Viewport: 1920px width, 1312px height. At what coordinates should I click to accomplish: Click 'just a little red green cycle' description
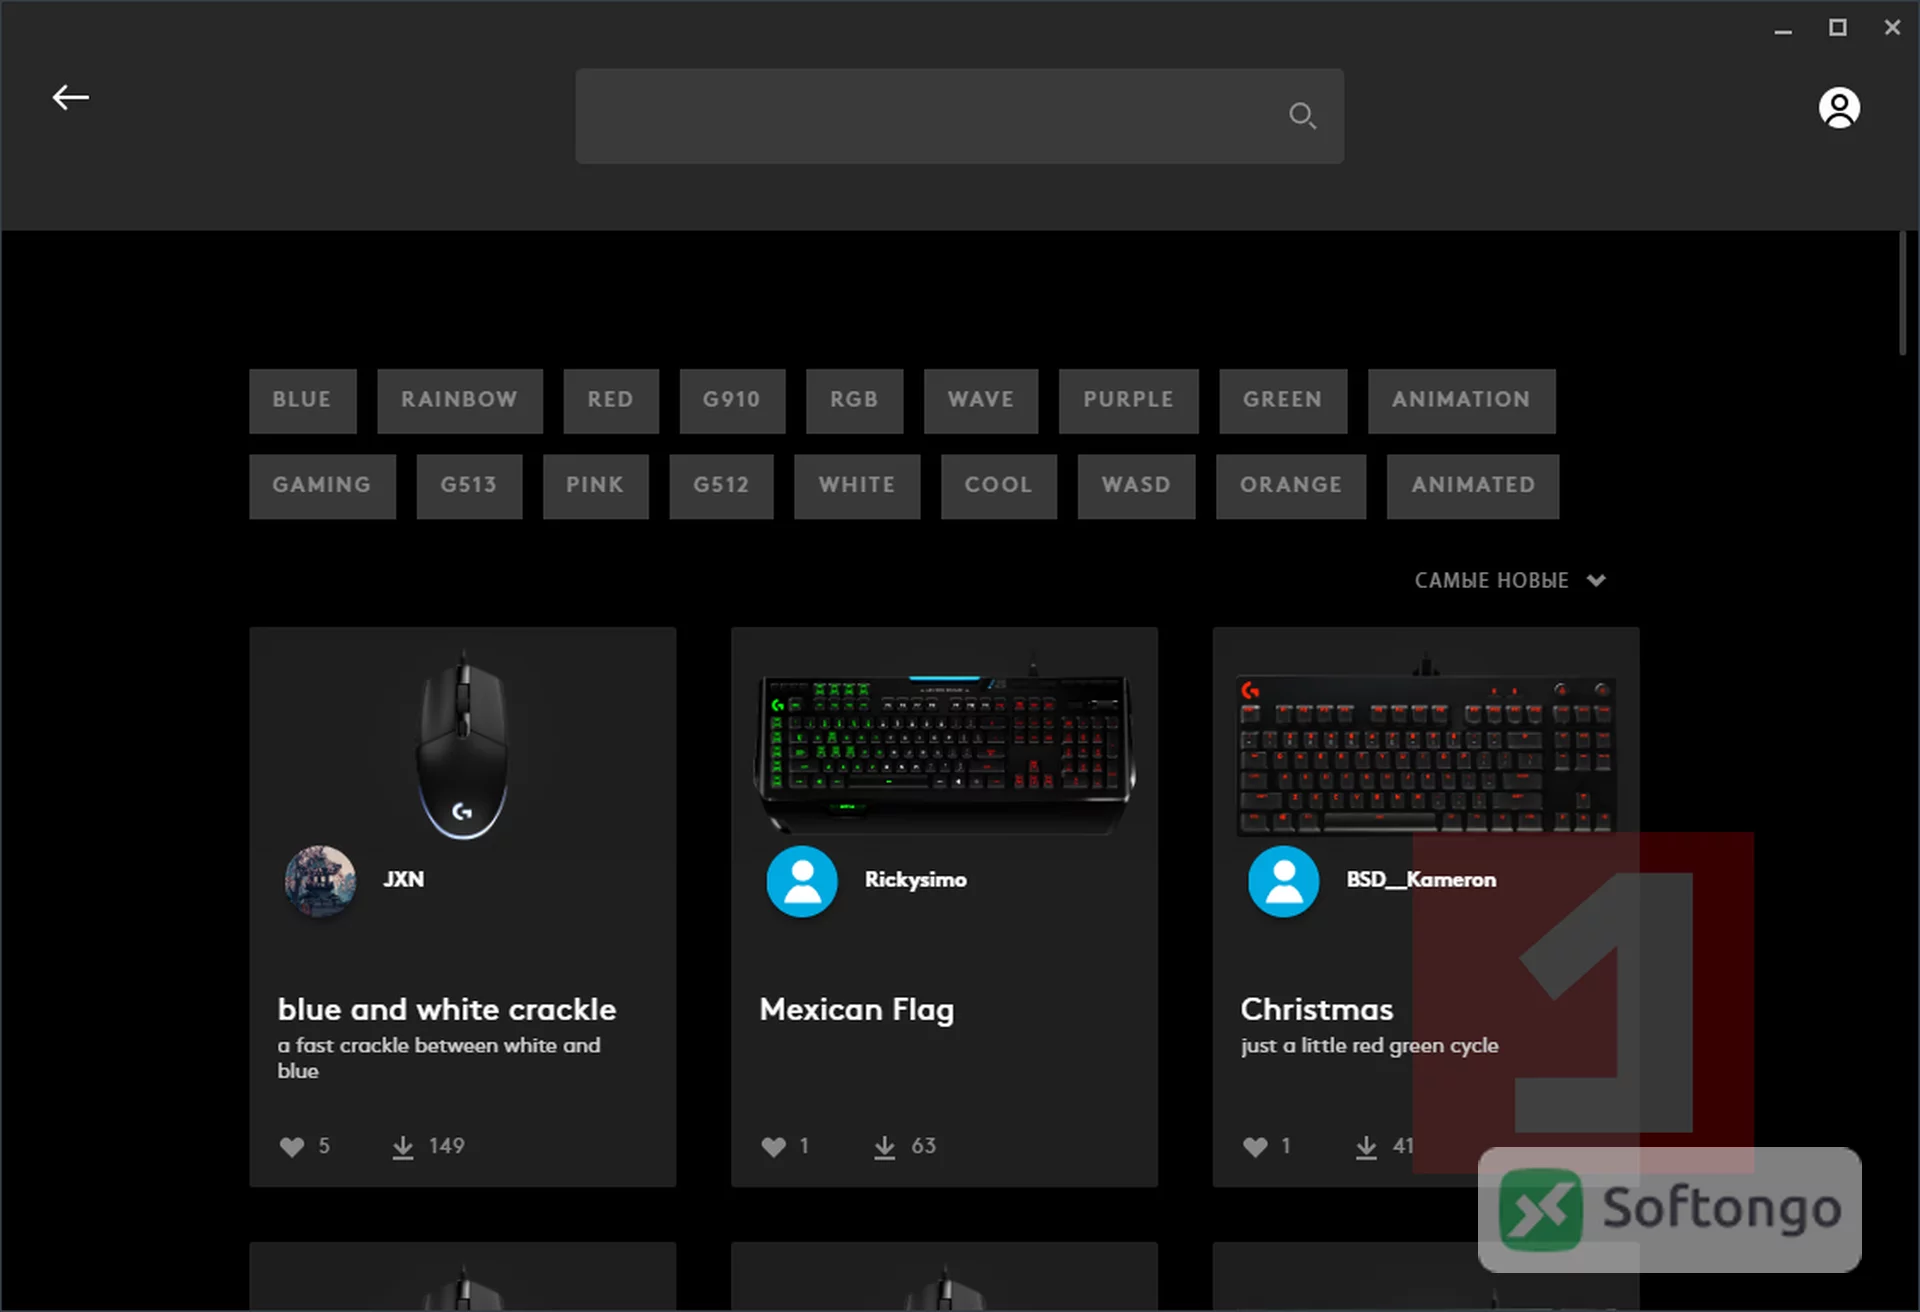coord(1369,1046)
